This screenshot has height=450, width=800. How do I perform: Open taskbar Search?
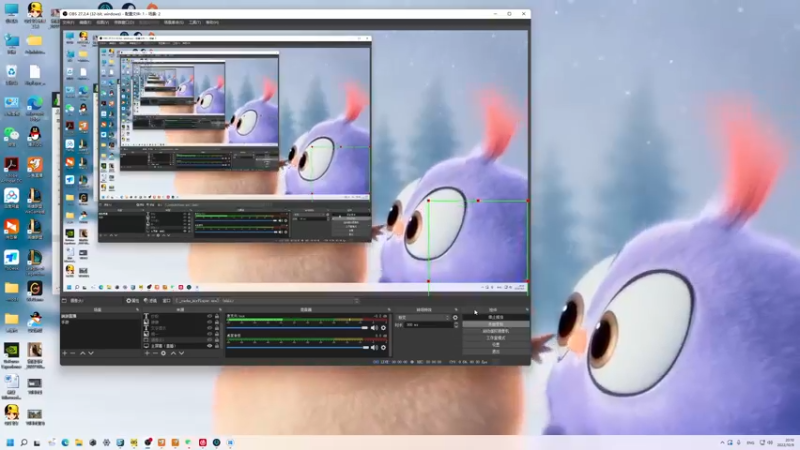click(23, 442)
